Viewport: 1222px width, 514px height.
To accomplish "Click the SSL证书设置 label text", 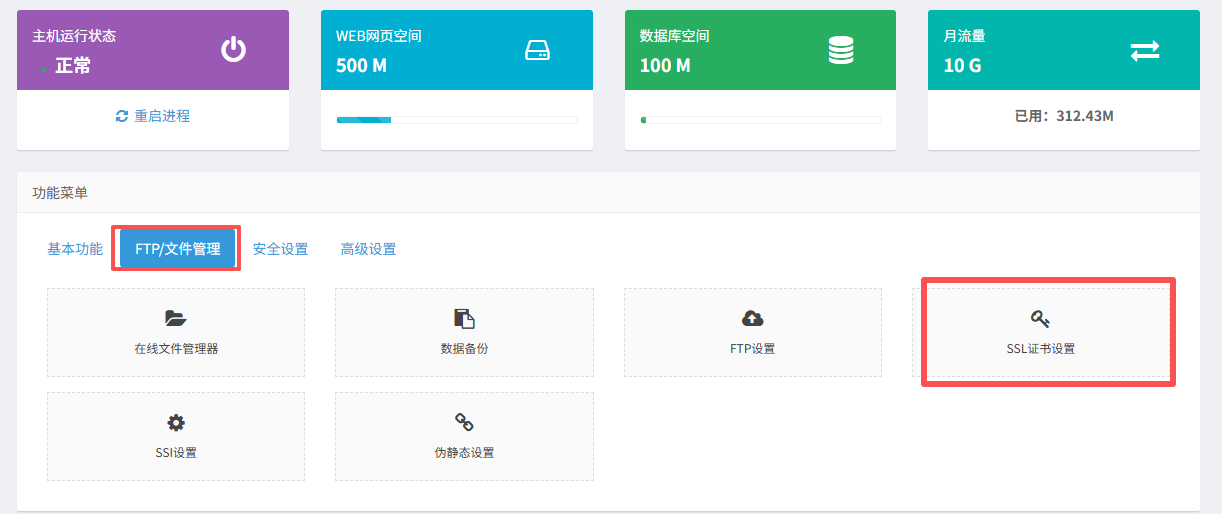I will tap(1040, 349).
